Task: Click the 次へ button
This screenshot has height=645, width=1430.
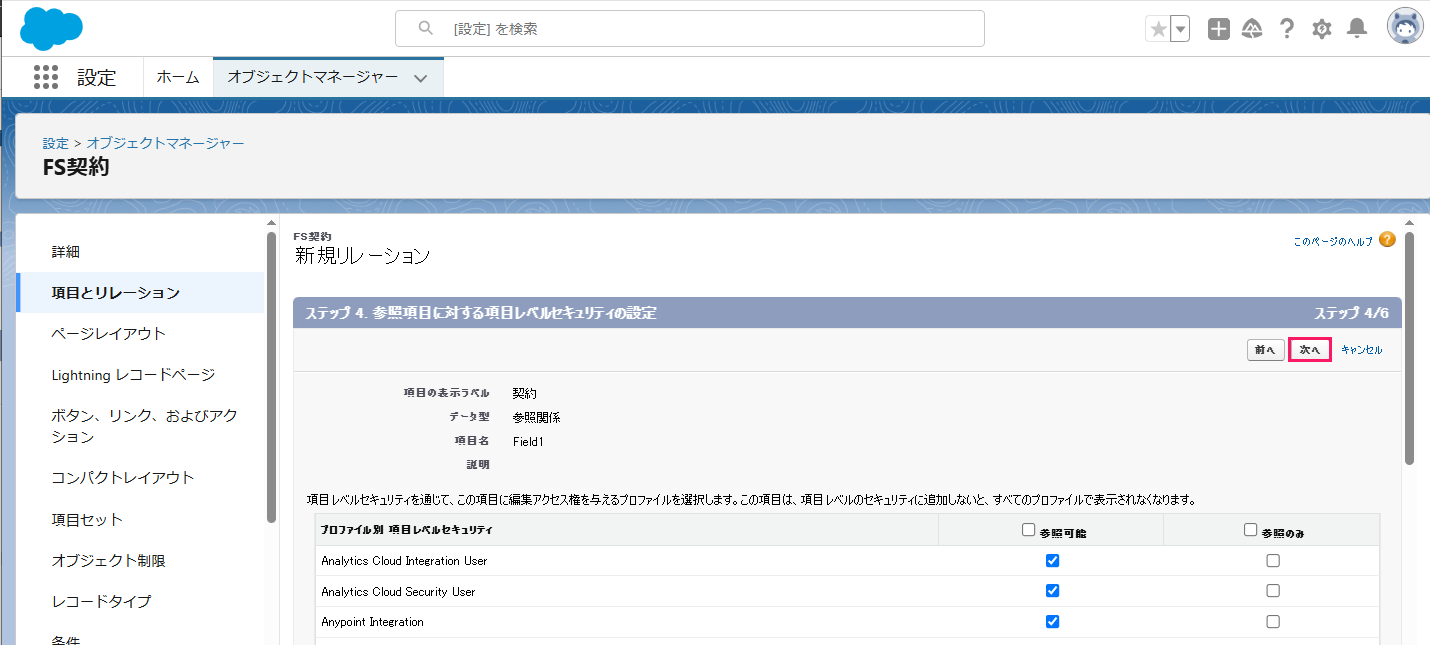Action: [1310, 350]
